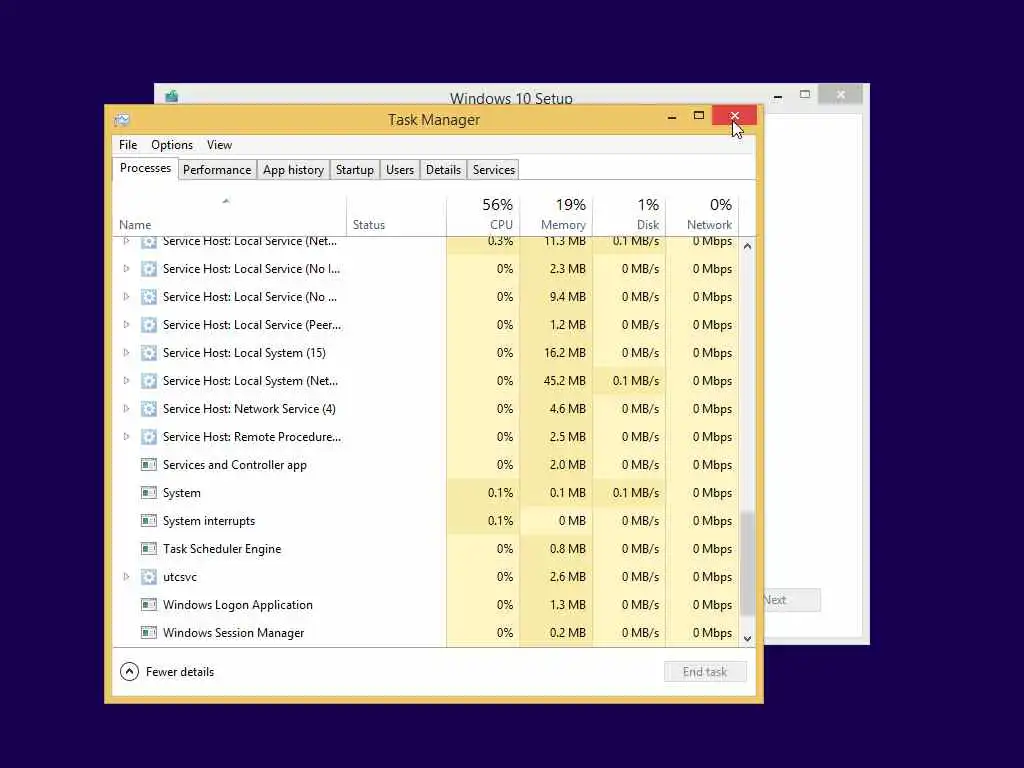Select the Windows Logon Application row name
The width and height of the screenshot is (1024, 768).
coord(238,605)
